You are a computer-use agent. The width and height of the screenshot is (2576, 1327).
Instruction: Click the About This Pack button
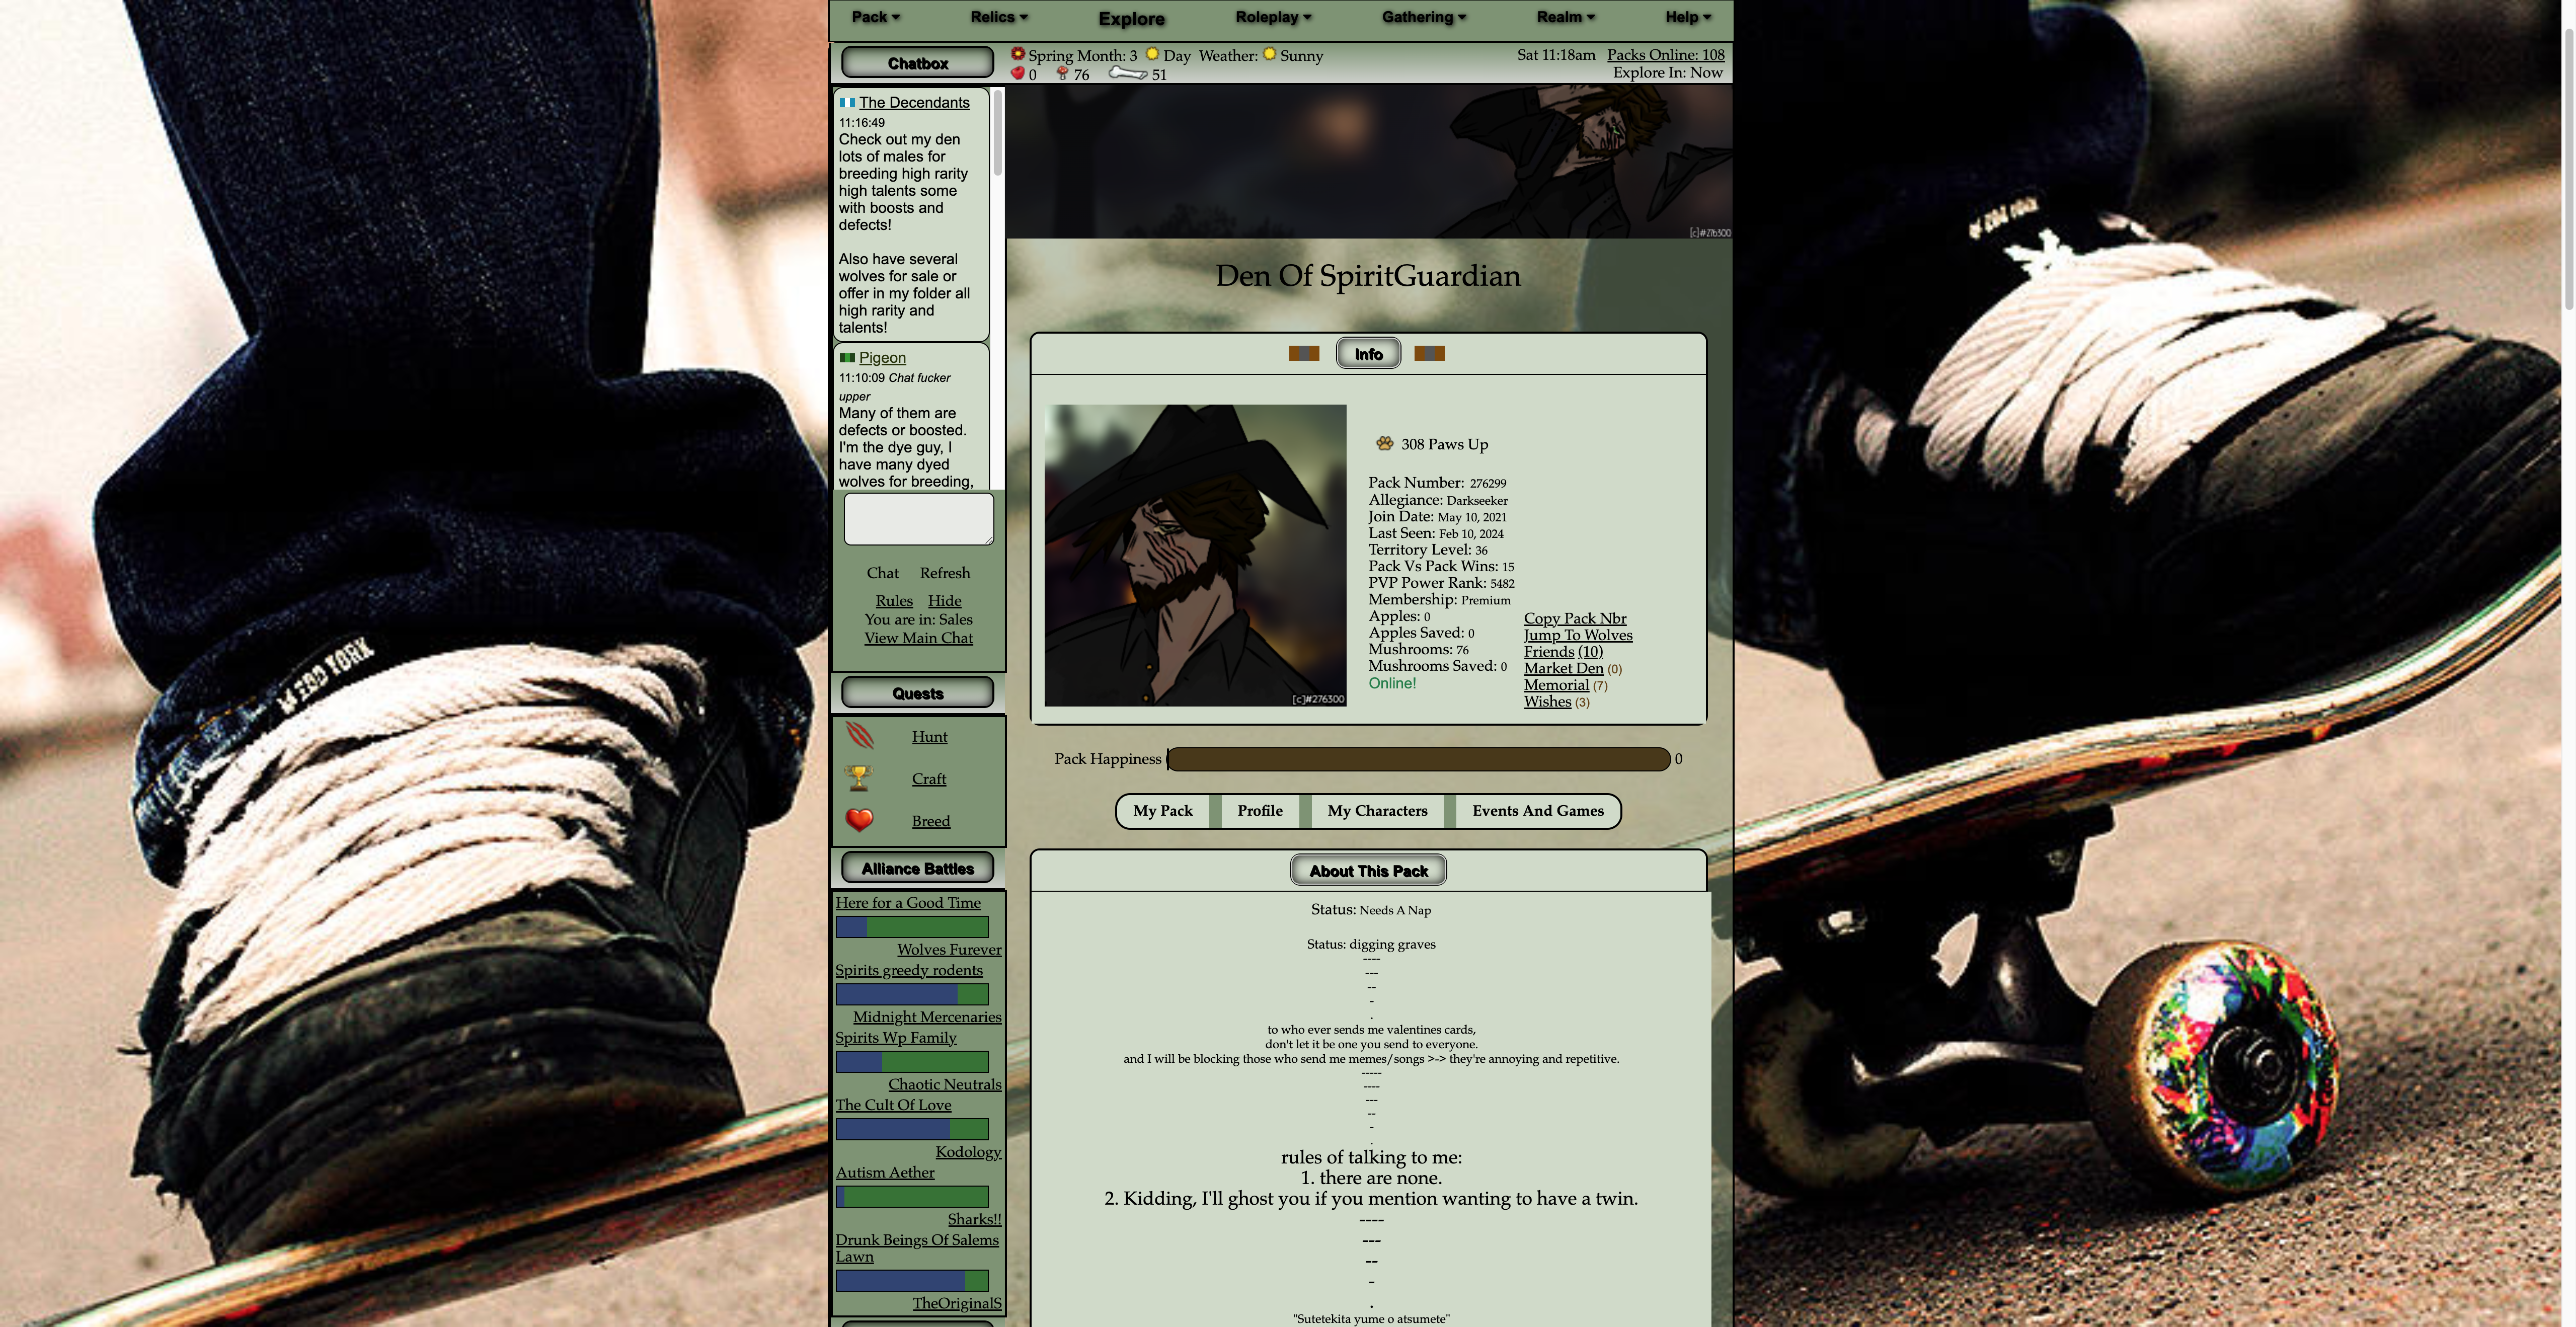[x=1368, y=871]
